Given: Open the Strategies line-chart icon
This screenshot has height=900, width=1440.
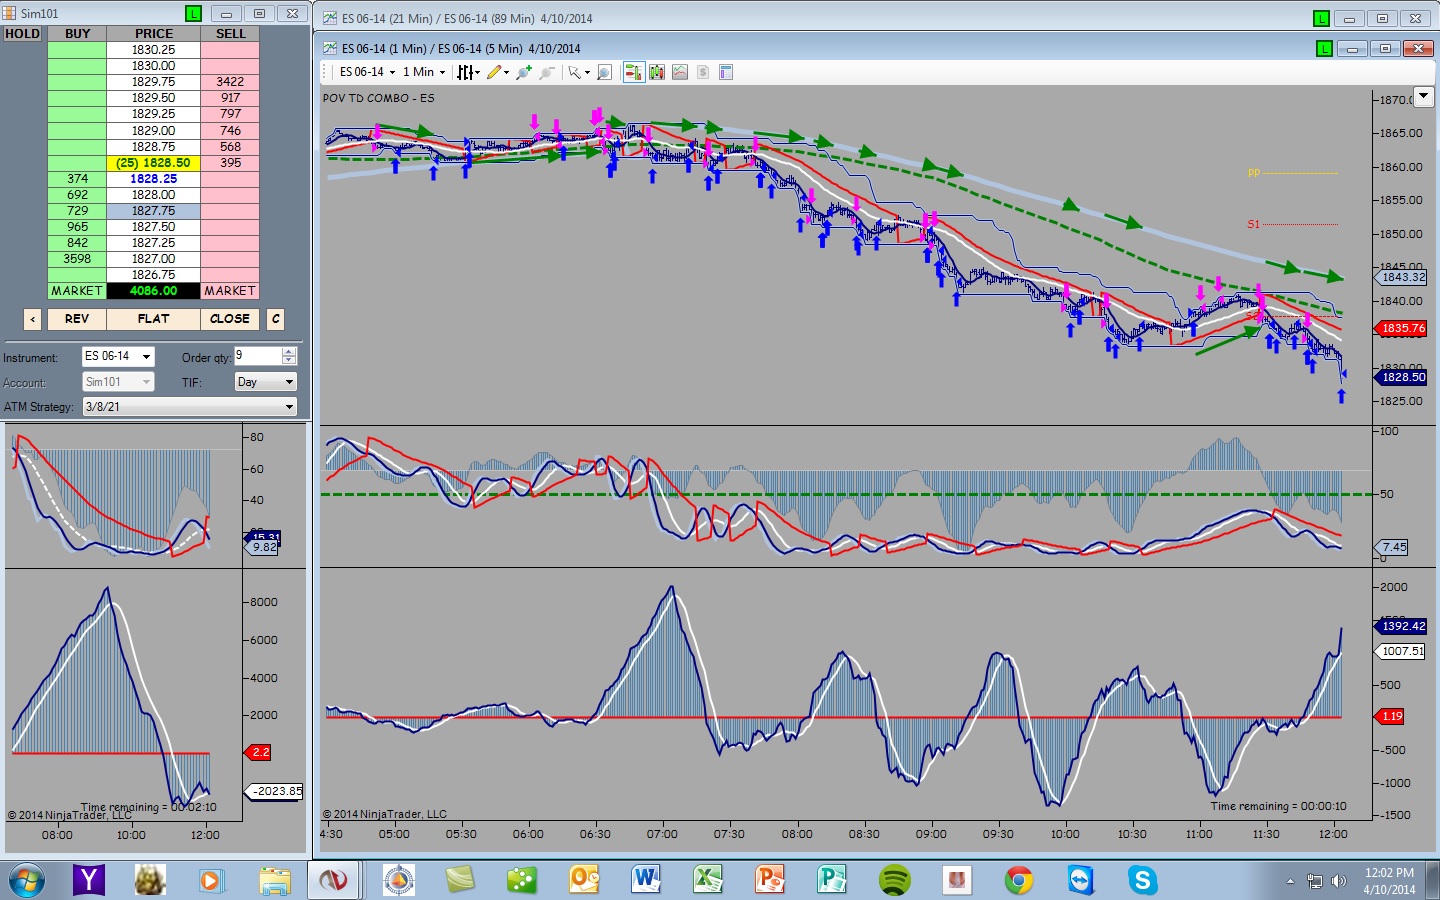Looking at the screenshot, I should click(680, 72).
